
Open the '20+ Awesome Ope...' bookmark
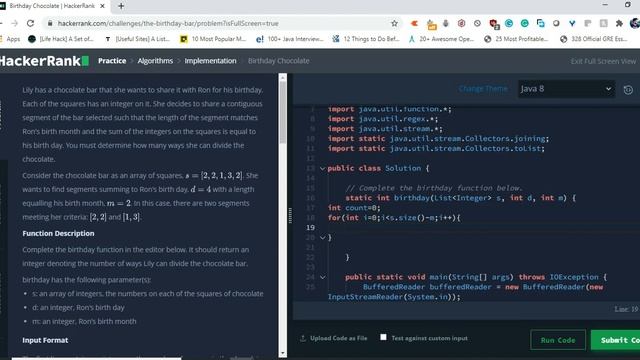click(x=441, y=39)
